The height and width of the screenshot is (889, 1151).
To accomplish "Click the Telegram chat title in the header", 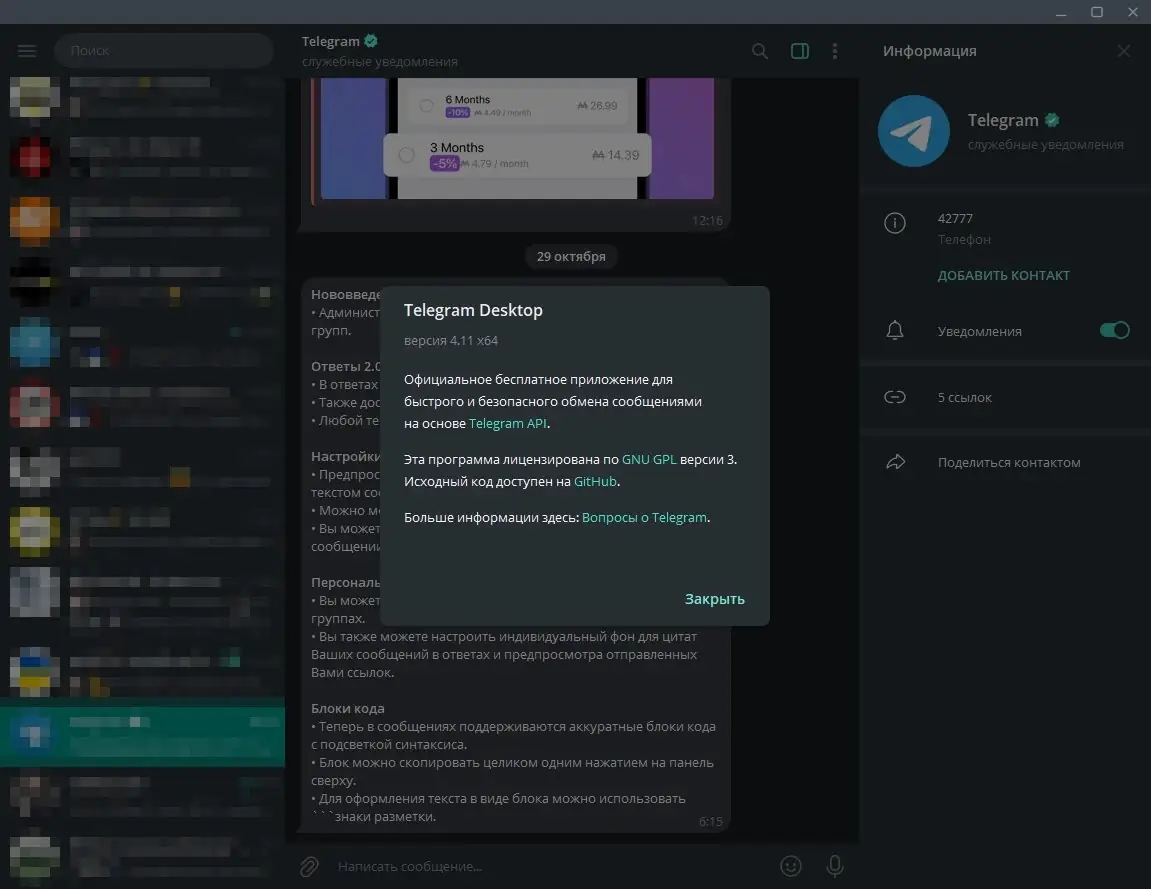I will [x=330, y=41].
